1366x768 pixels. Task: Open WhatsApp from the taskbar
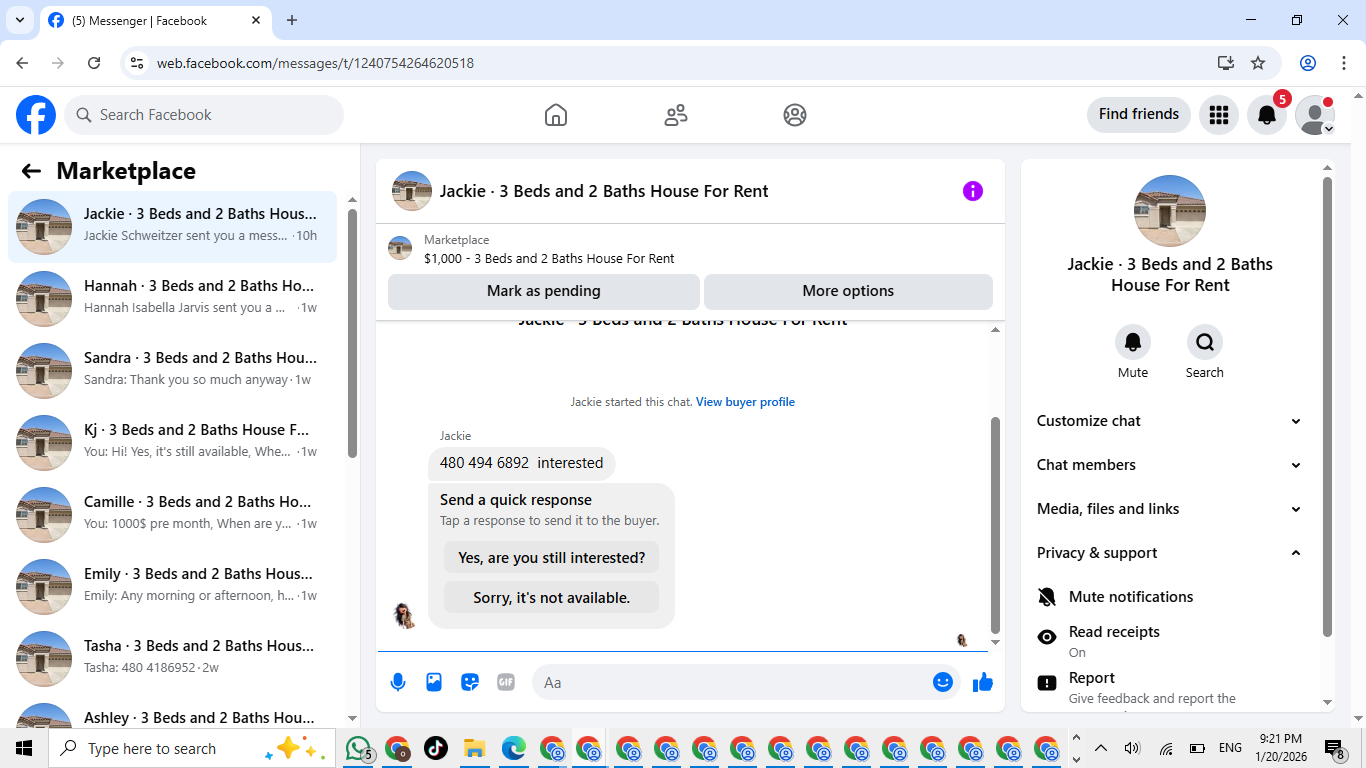pyautogui.click(x=358, y=748)
